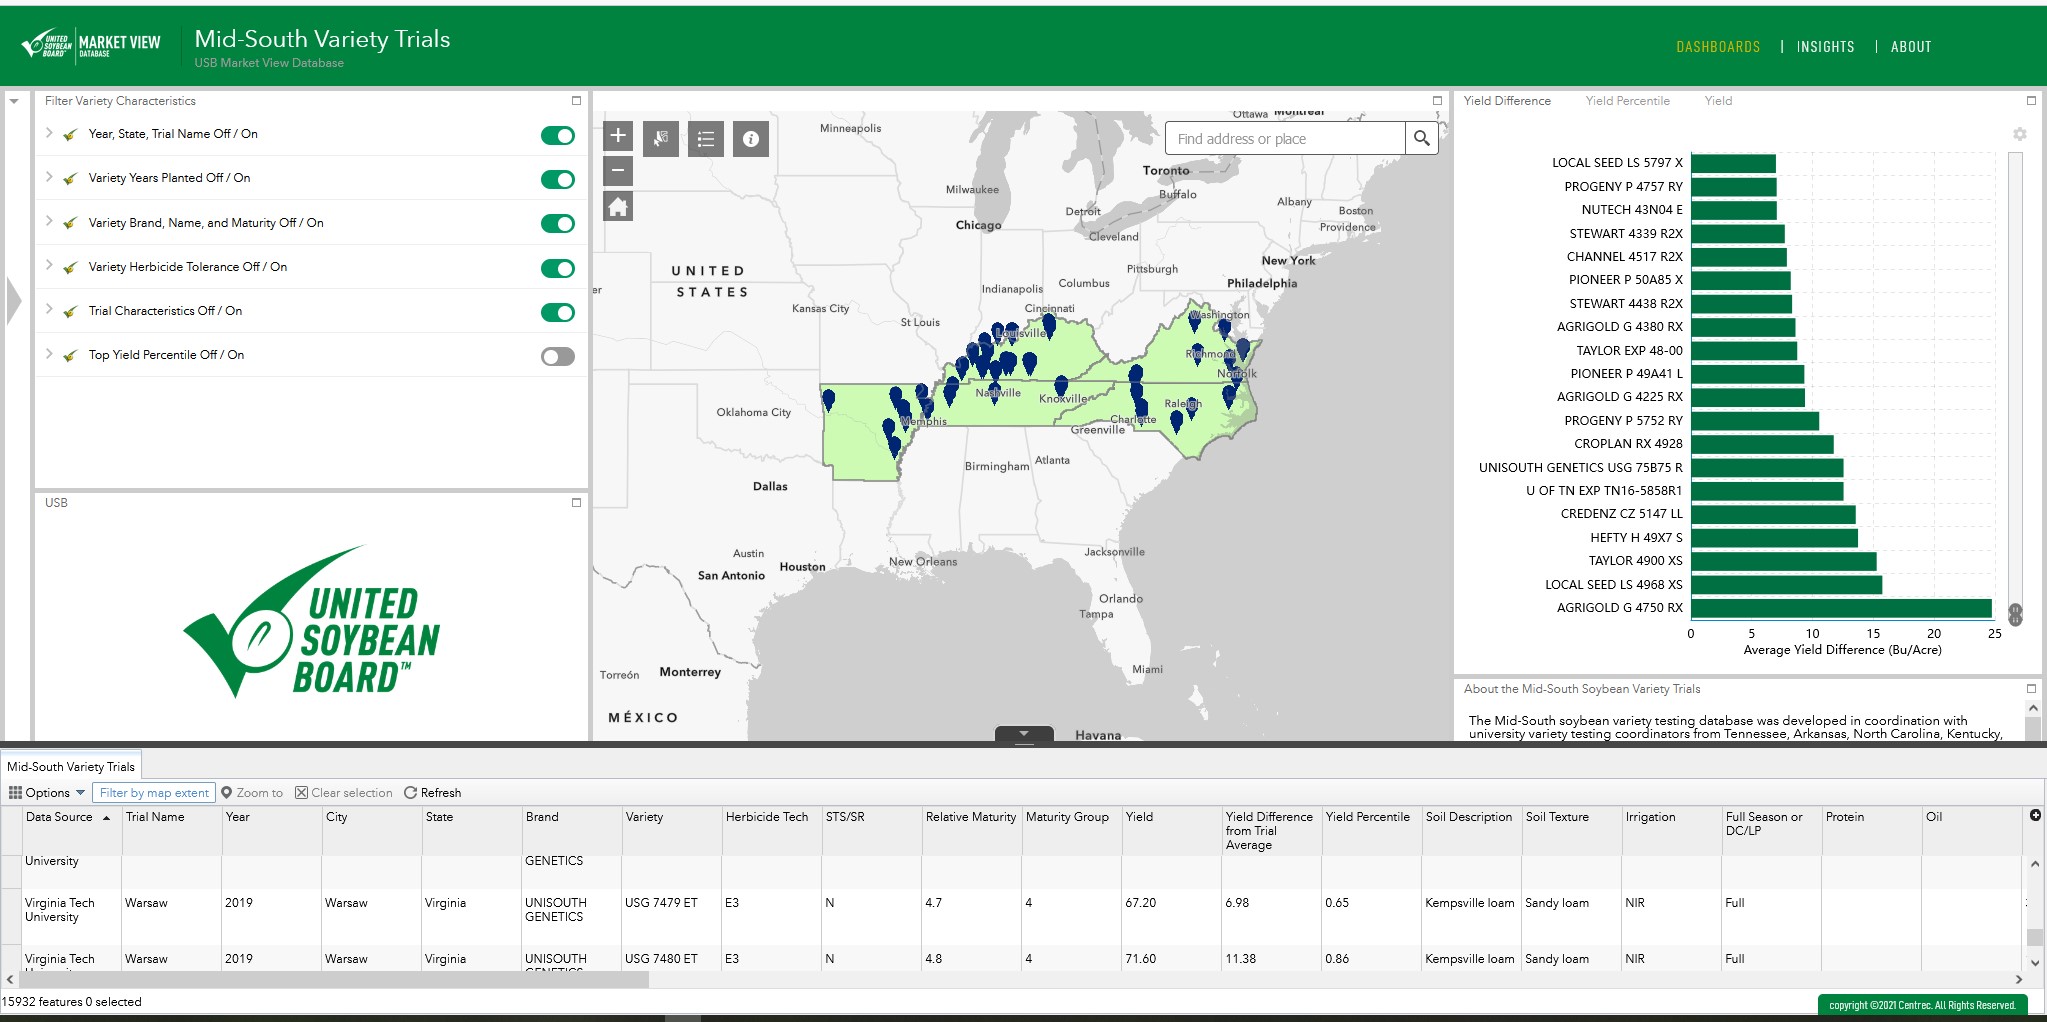The image size is (2047, 1022).
Task: Zoom out of the map
Action: click(618, 170)
